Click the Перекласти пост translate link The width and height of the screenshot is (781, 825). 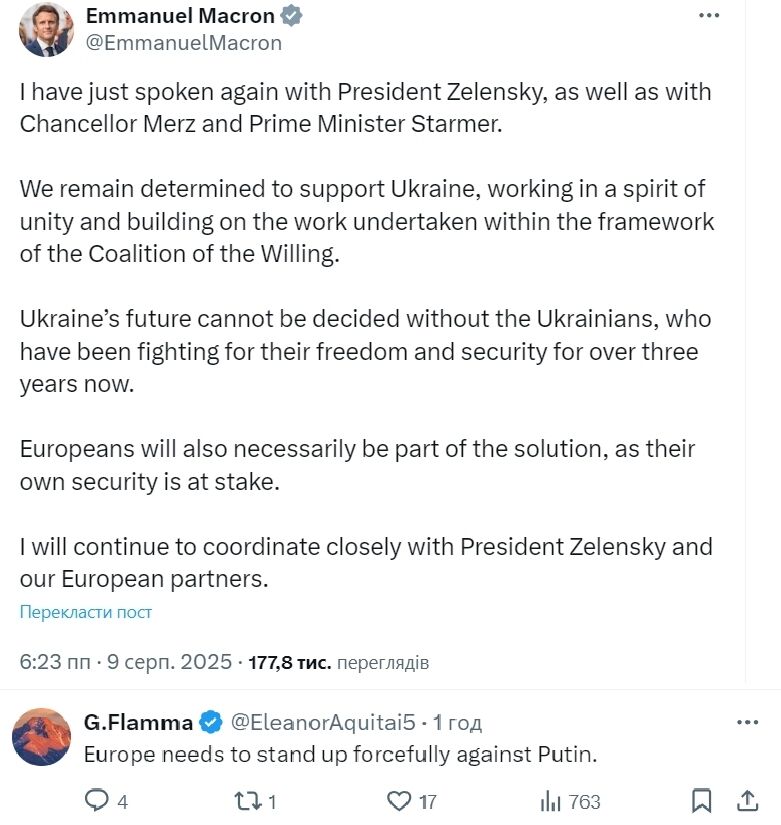click(86, 612)
